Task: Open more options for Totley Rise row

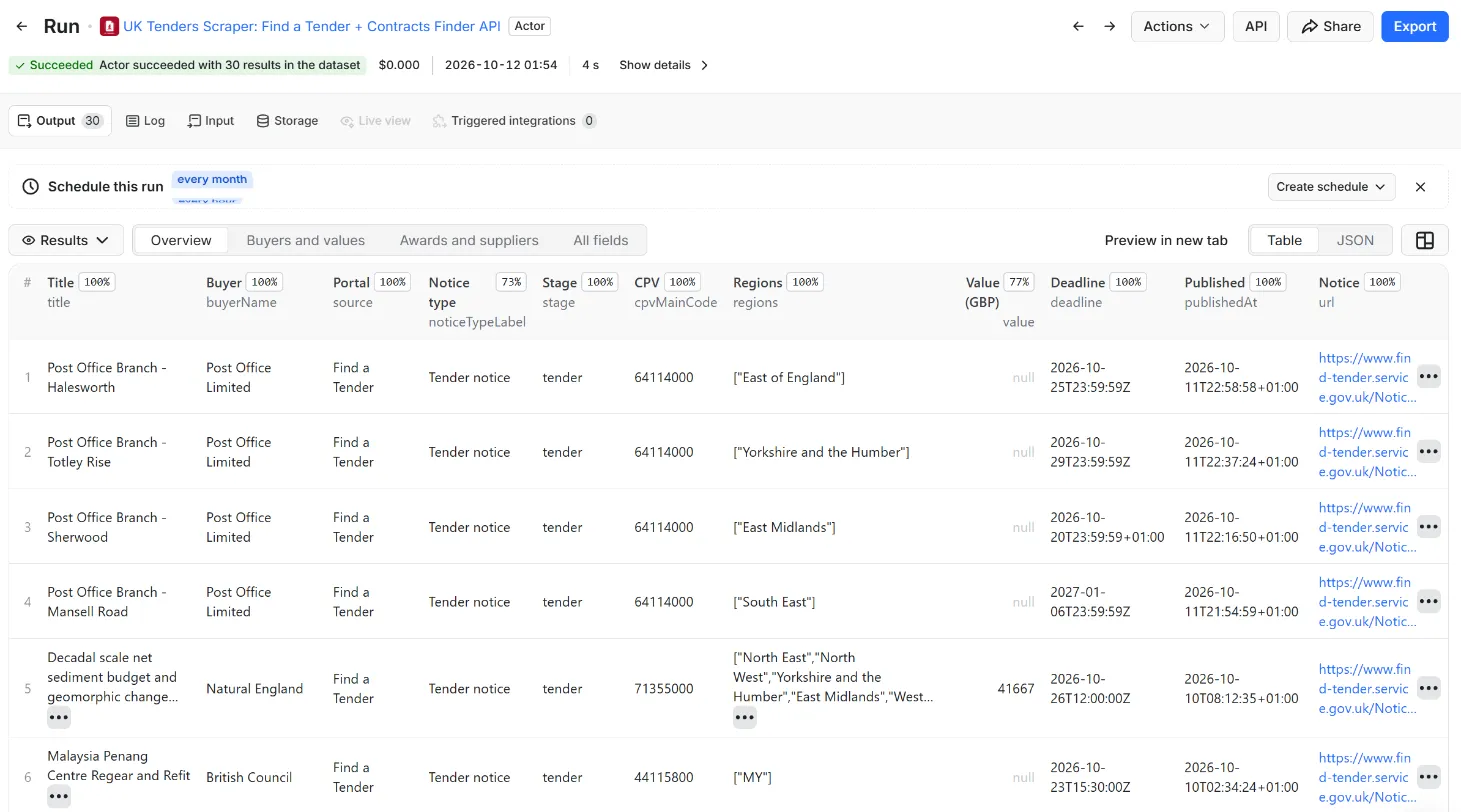Action: [1429, 452]
